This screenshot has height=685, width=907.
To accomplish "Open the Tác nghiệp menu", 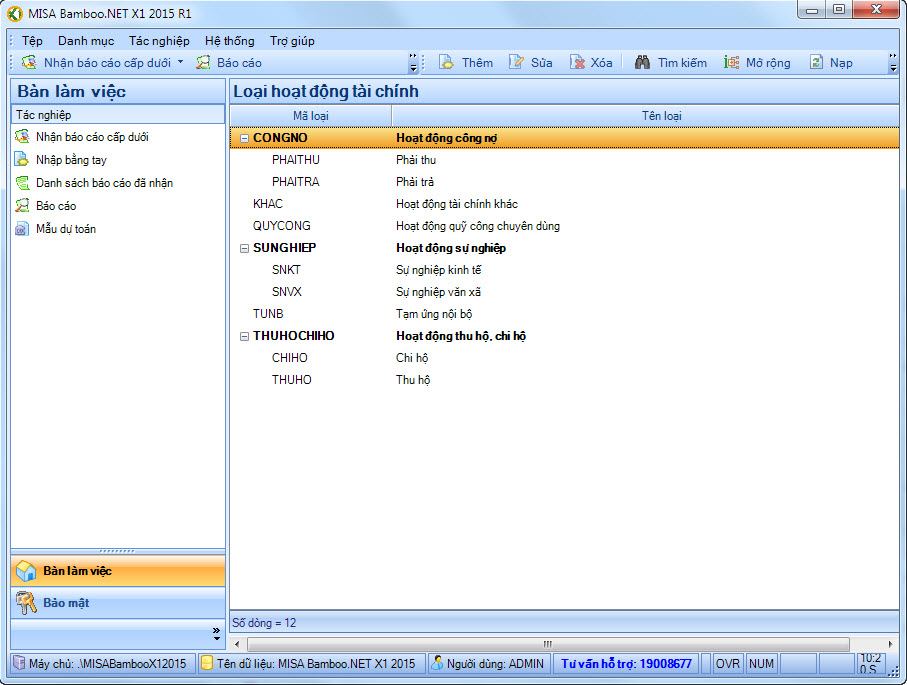I will (x=159, y=40).
